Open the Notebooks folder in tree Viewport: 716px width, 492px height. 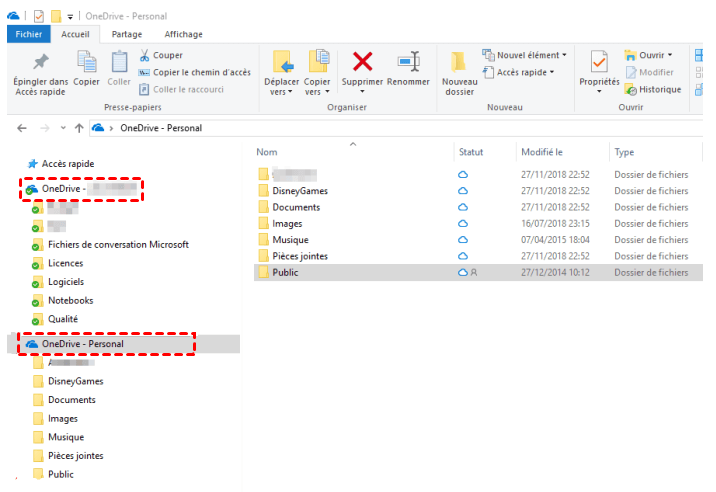(x=71, y=301)
